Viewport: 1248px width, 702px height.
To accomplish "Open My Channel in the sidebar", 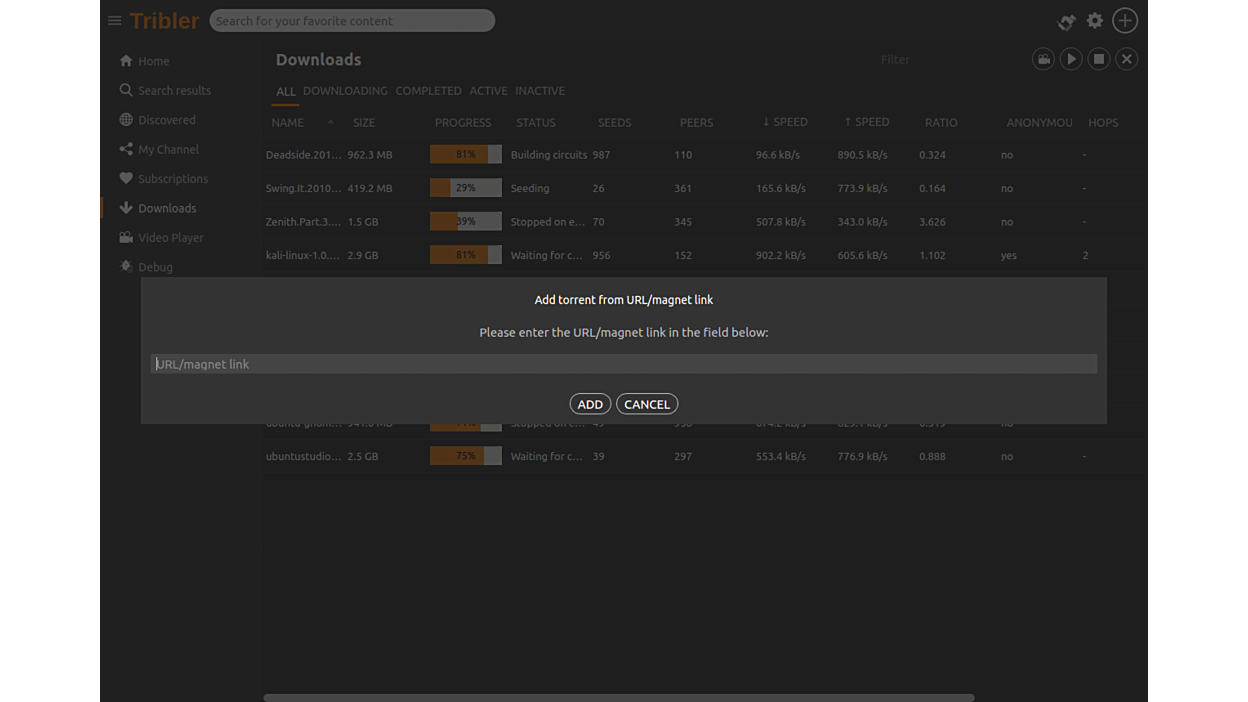I will pyautogui.click(x=168, y=149).
